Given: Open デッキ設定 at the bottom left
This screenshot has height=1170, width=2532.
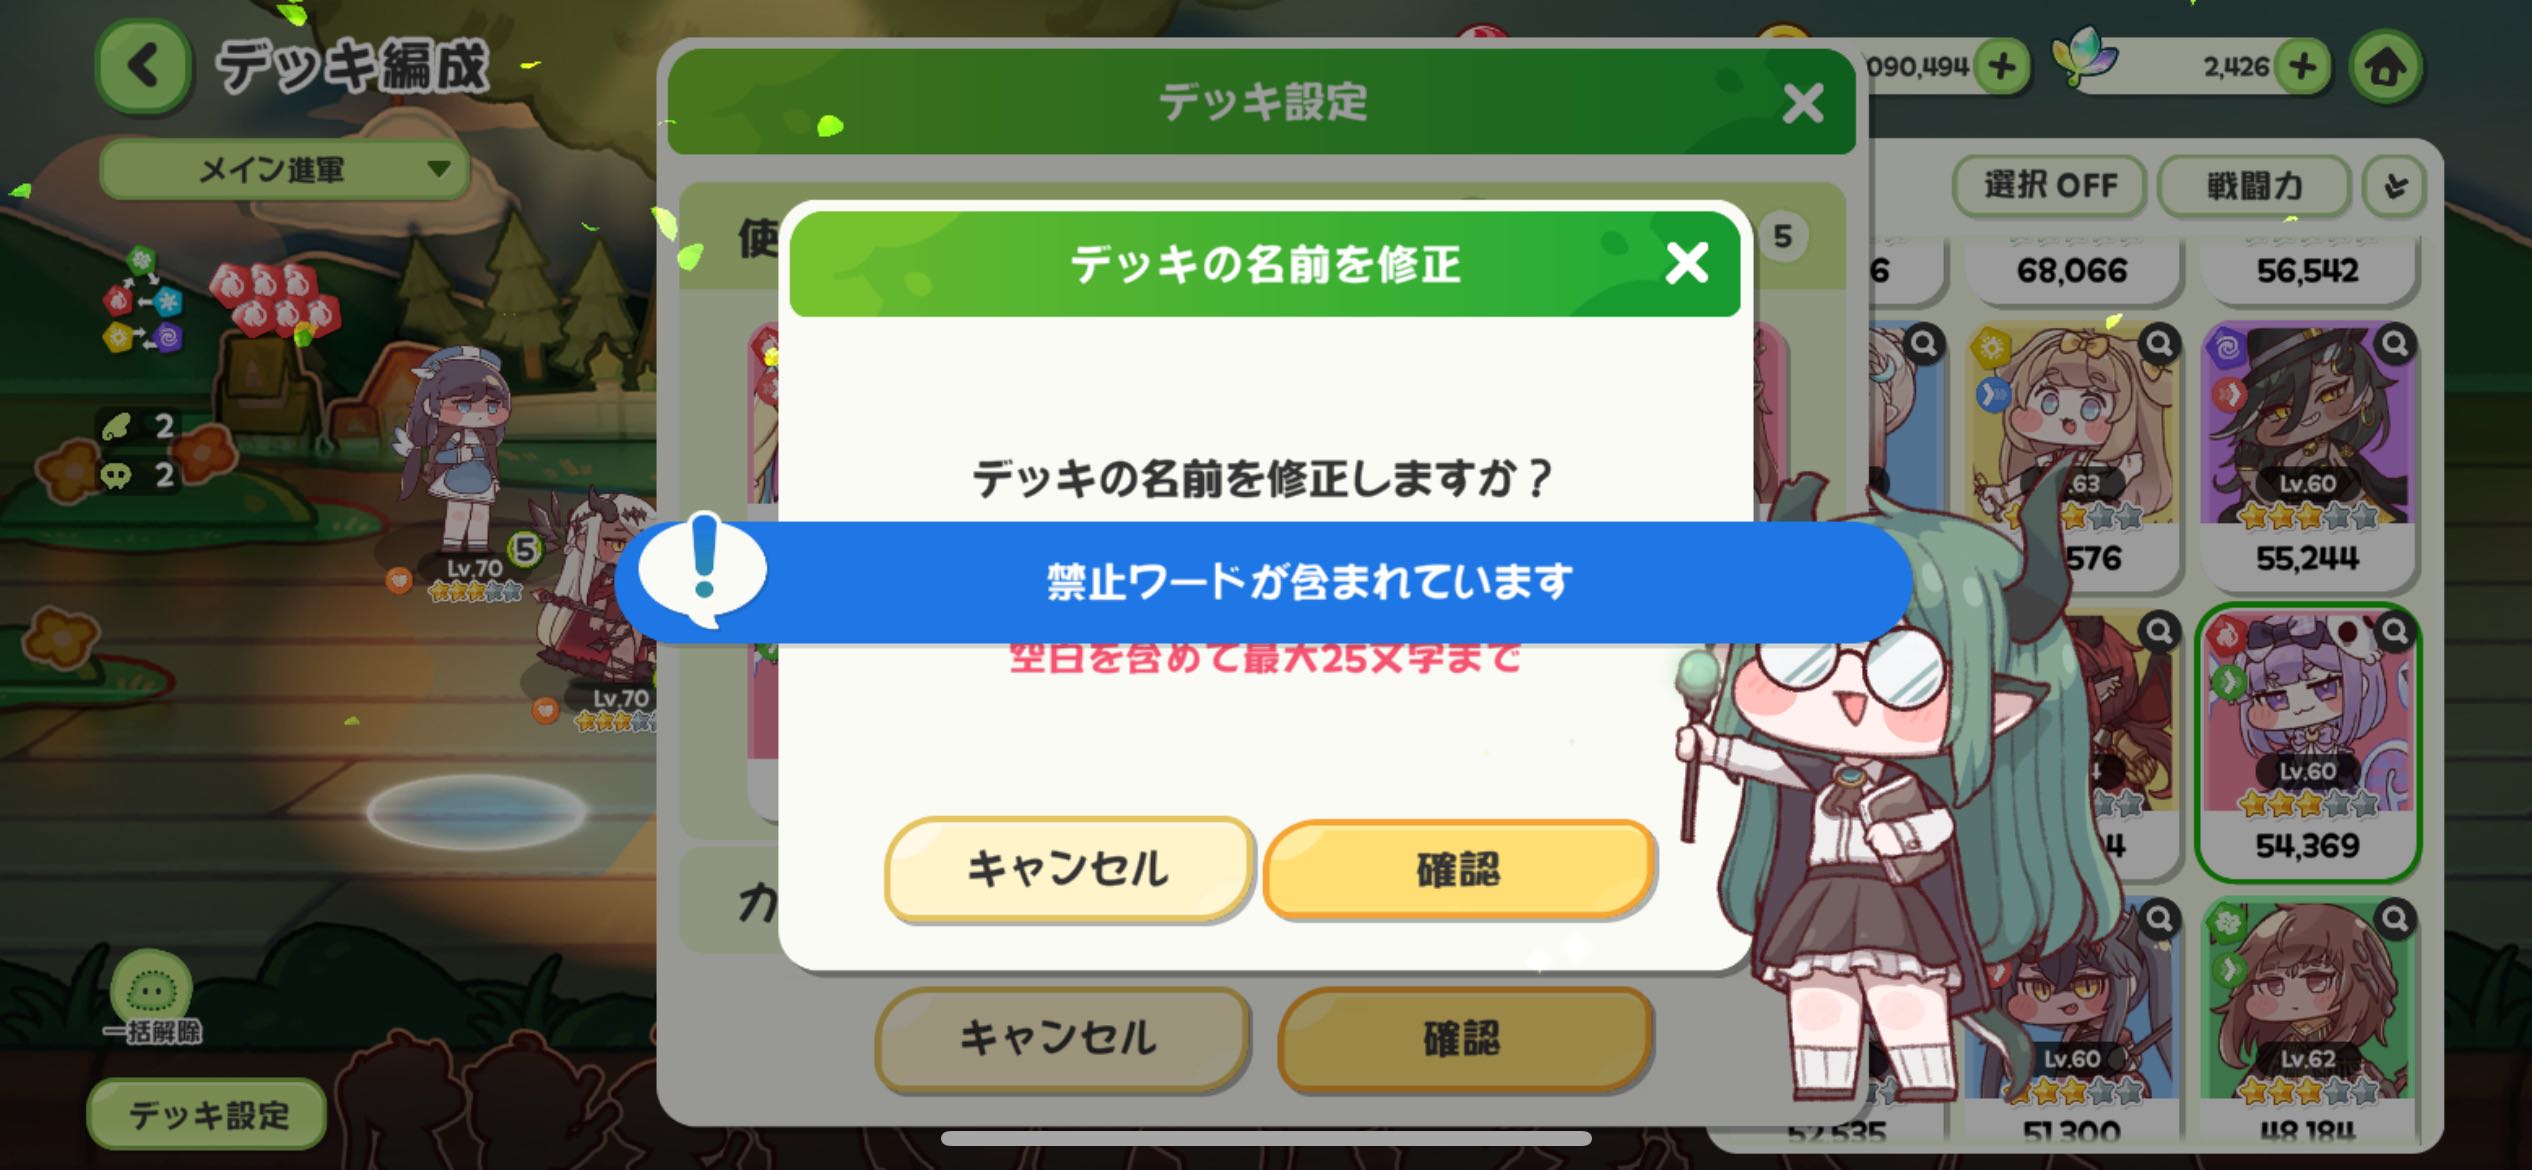Looking at the screenshot, I should pyautogui.click(x=207, y=1114).
